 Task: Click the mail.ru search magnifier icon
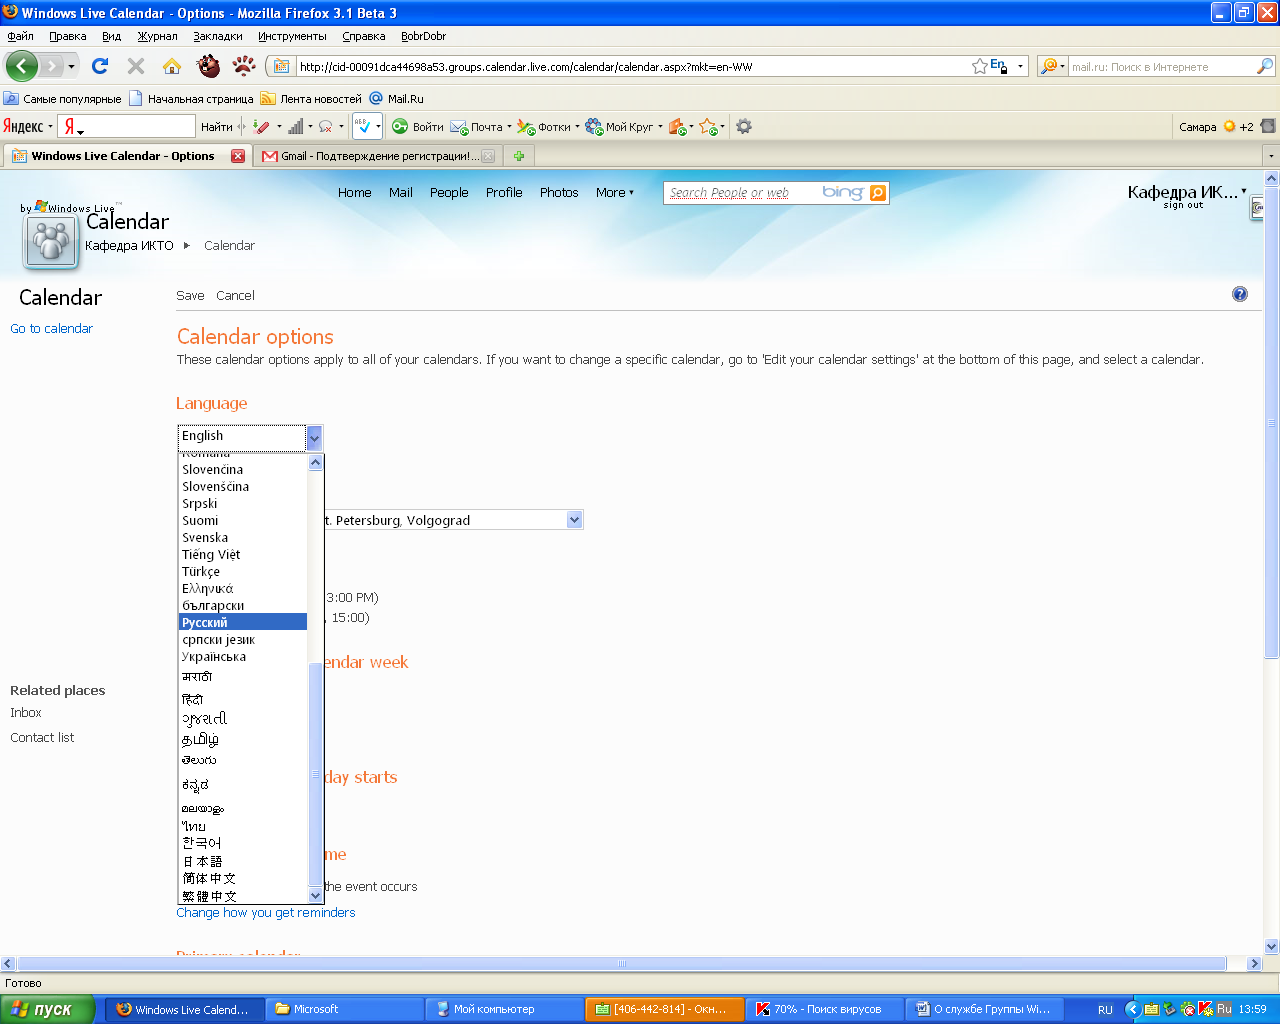[x=1265, y=66]
